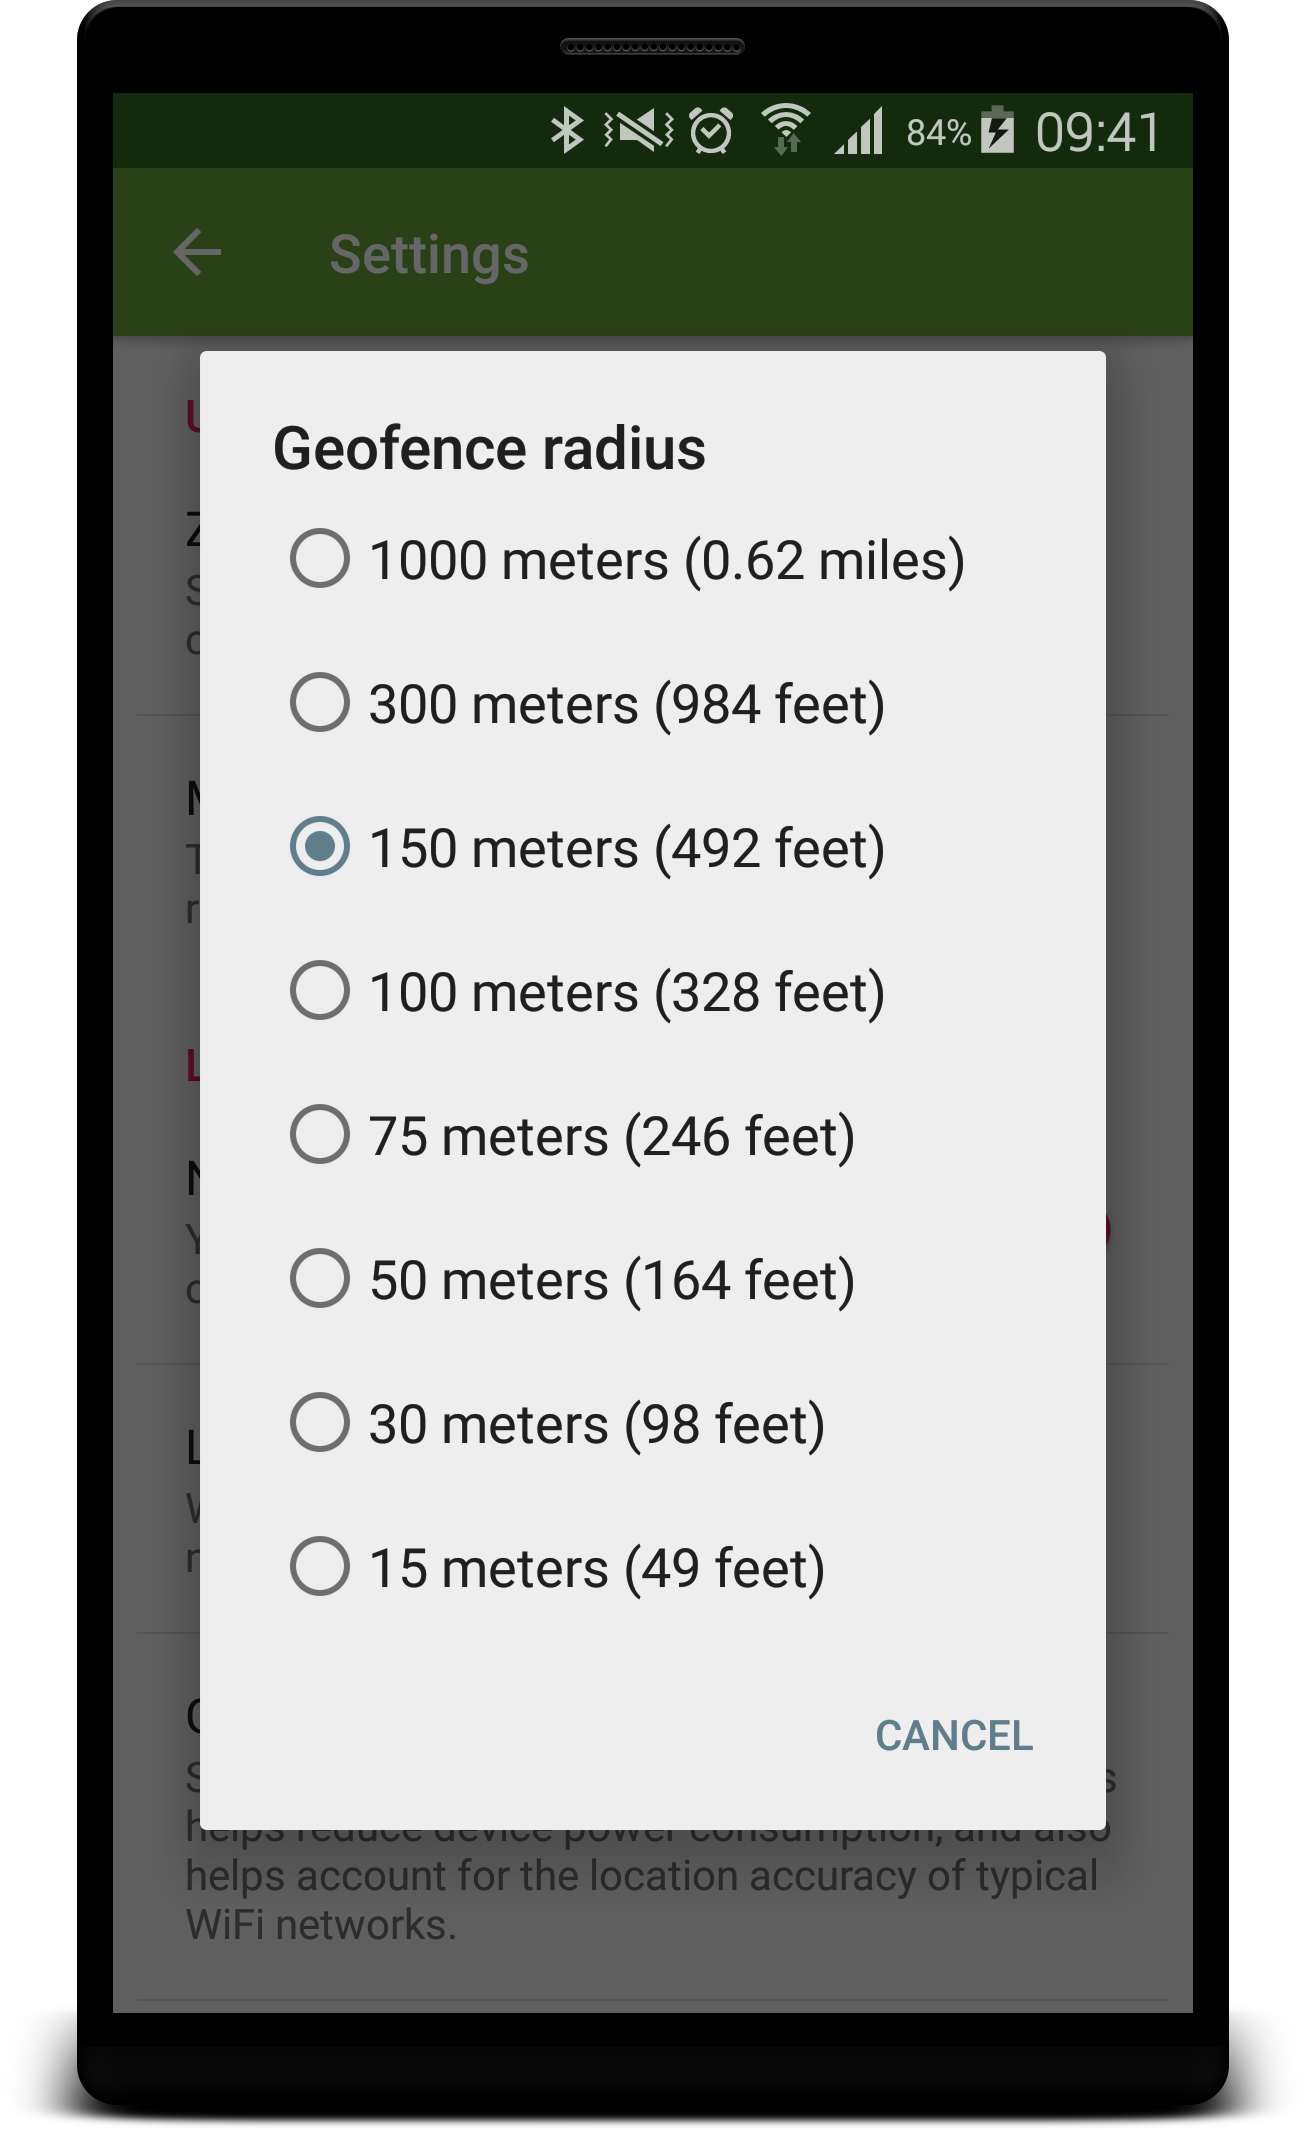
Task: Tap the Settings title in toolbar
Action: coord(429,254)
